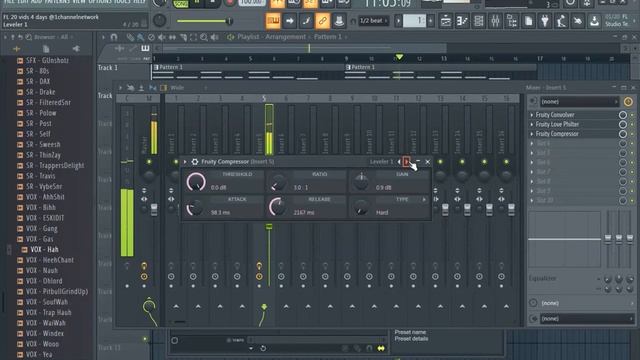
Task: Open the 1/2 beat snap dropdown
Action: [x=373, y=21]
